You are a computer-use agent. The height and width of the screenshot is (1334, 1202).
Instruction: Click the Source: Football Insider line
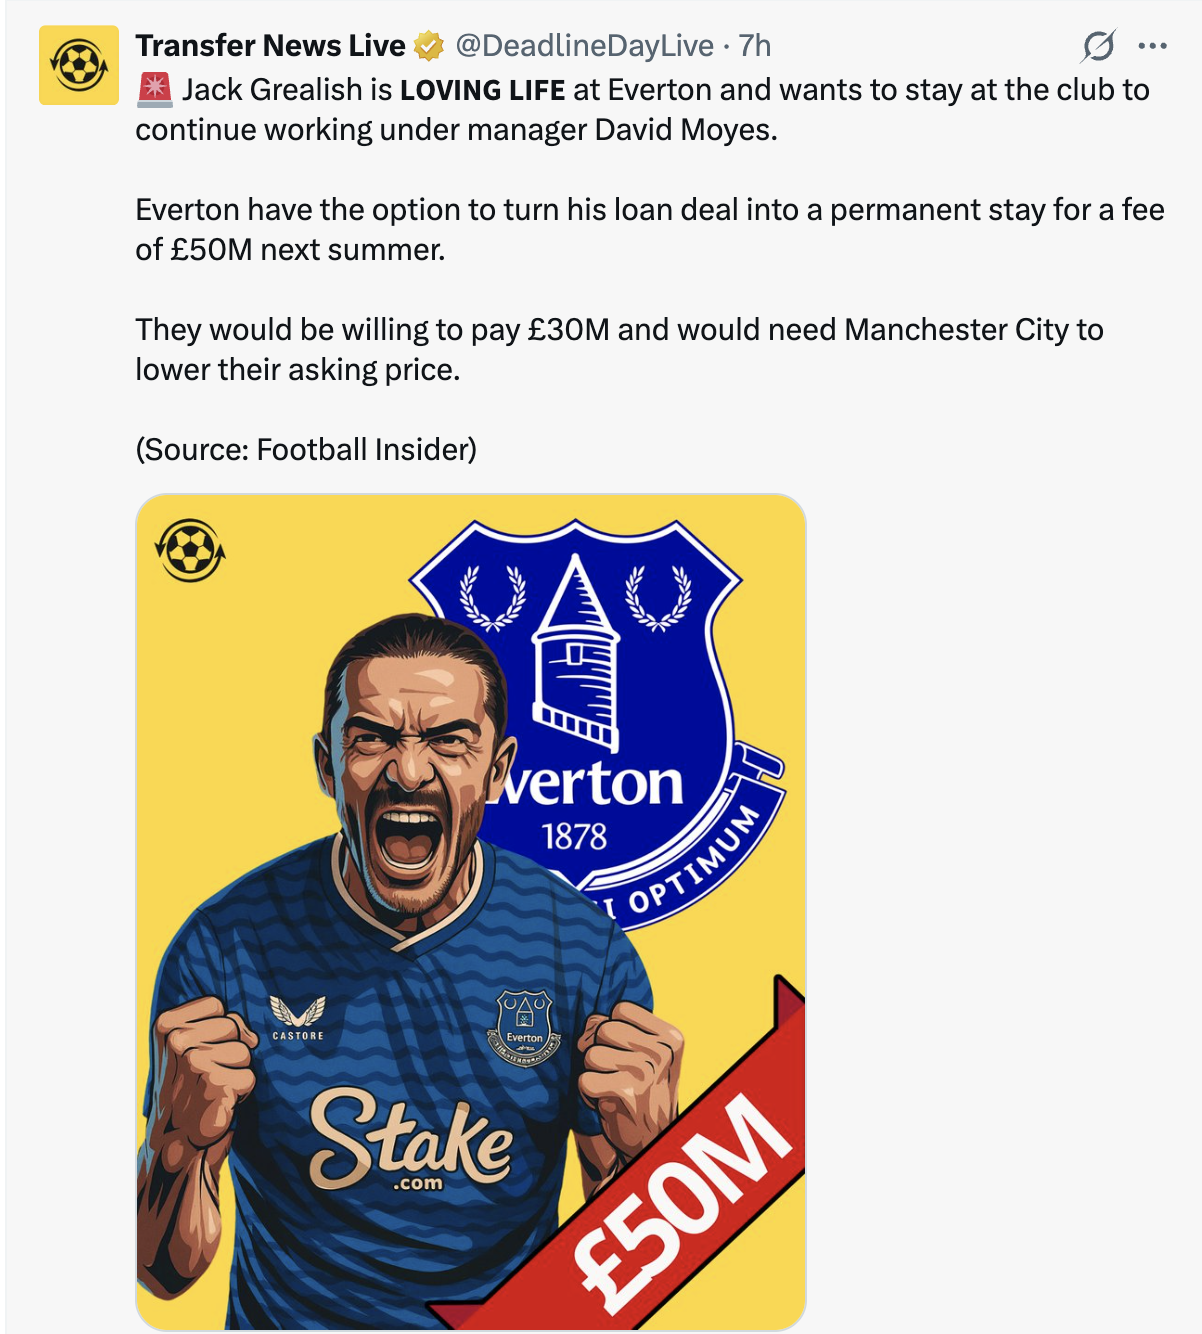[306, 450]
